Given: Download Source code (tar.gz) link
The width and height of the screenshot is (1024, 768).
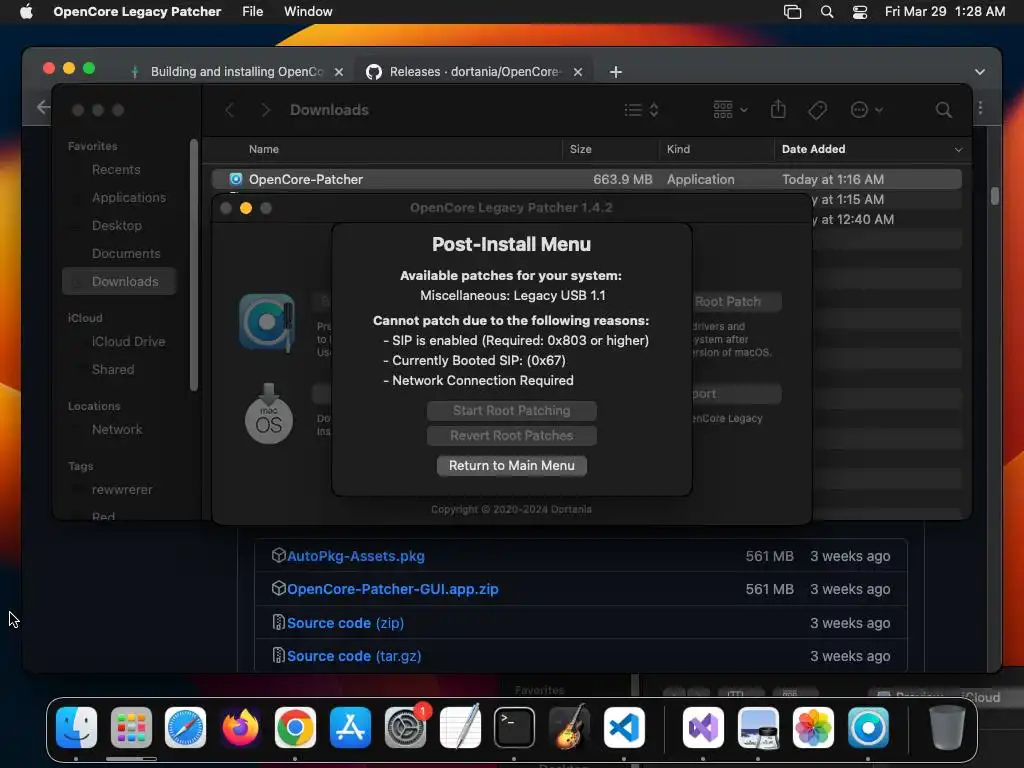Looking at the screenshot, I should pos(353,656).
